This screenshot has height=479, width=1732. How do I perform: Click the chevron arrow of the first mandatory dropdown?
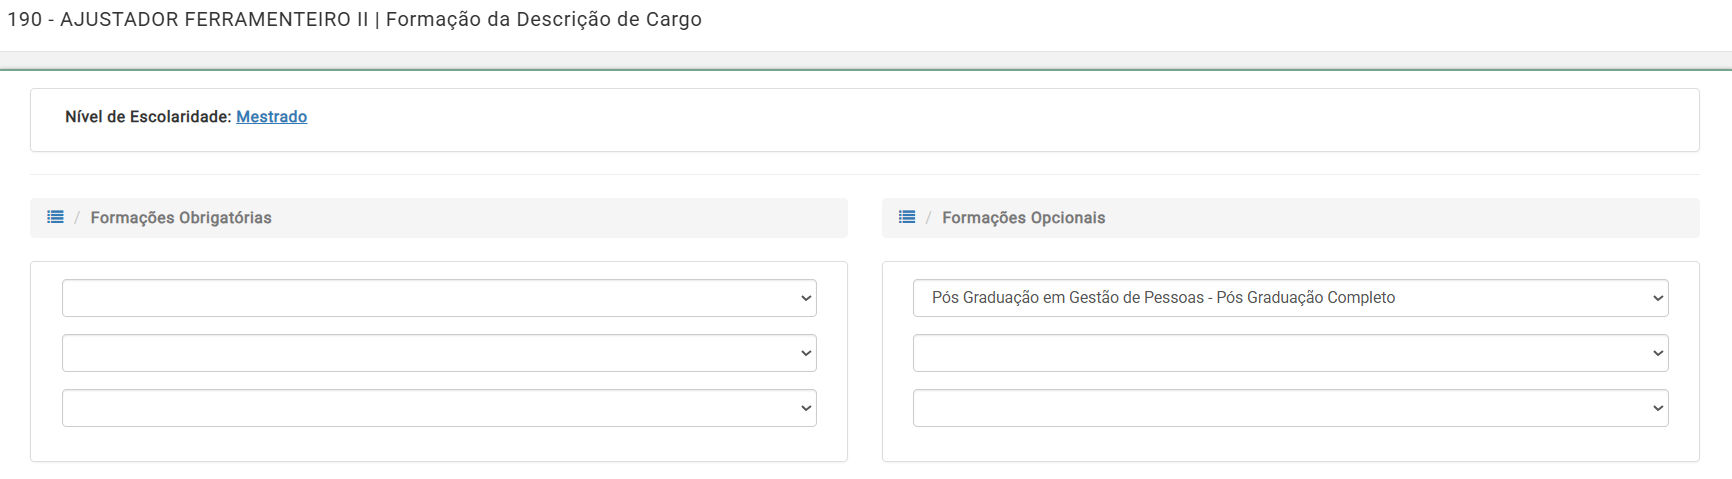(x=806, y=298)
